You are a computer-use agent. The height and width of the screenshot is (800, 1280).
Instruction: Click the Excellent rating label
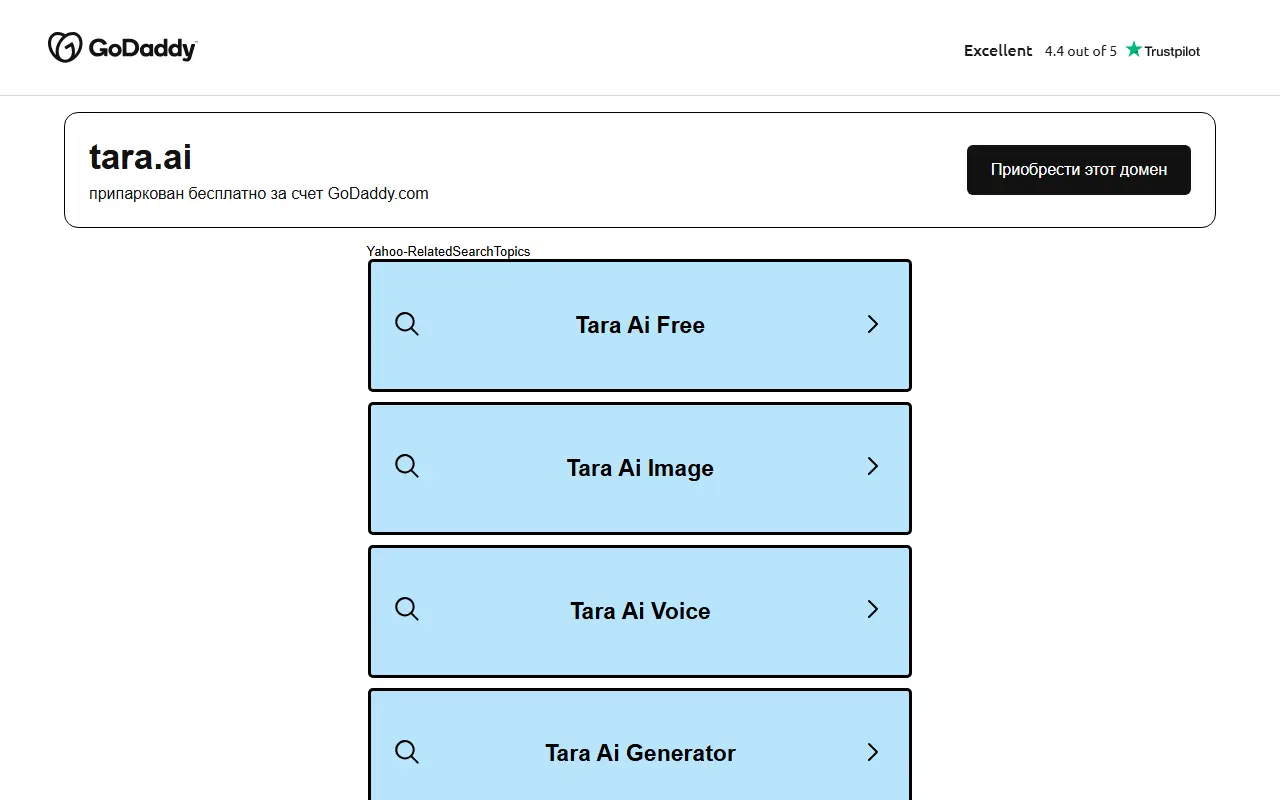pyautogui.click(x=998, y=50)
